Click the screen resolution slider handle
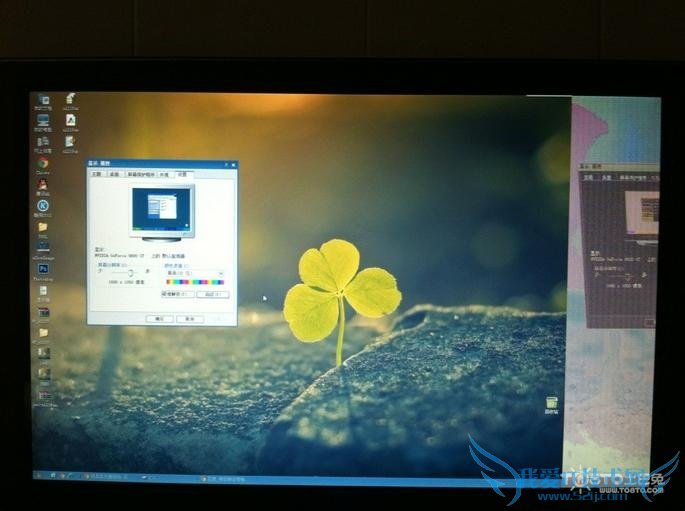 pos(130,273)
